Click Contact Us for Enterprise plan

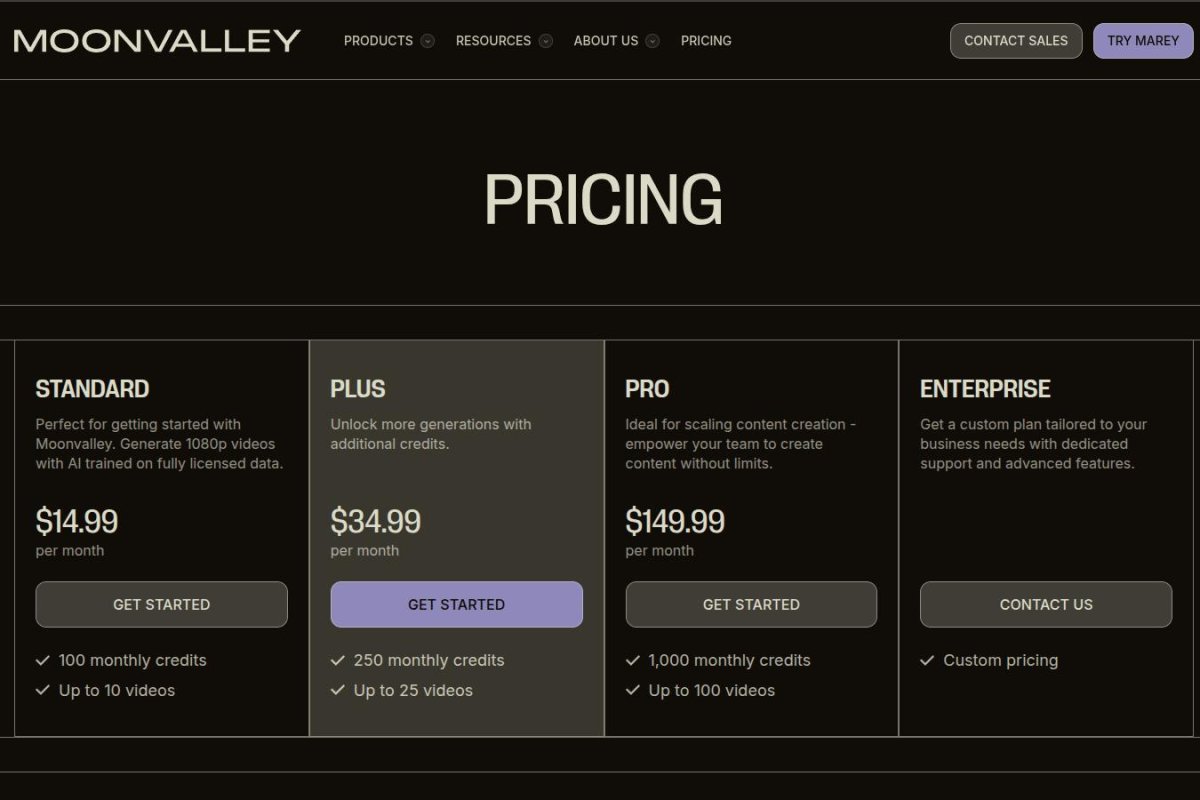[x=1045, y=604]
